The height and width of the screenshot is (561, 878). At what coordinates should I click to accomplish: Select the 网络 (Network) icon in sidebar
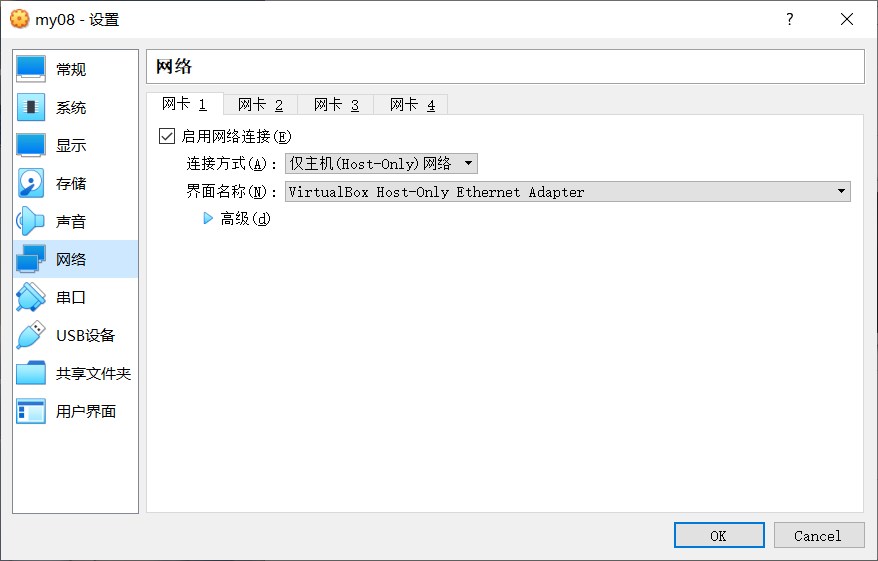[31, 259]
